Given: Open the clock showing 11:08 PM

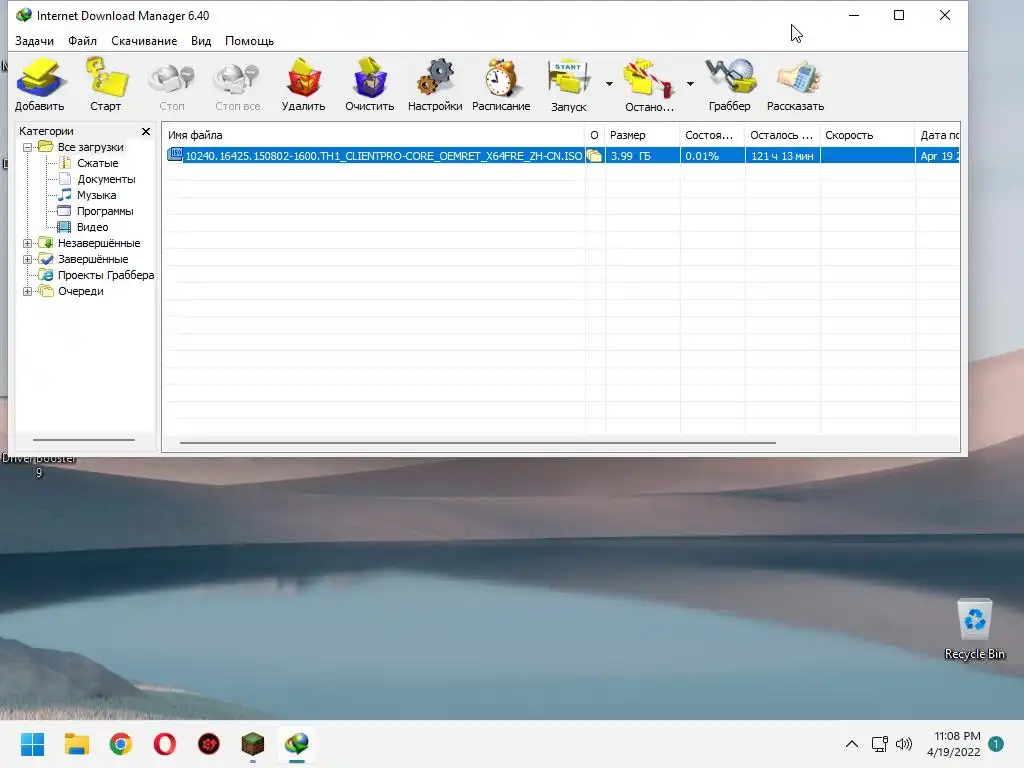Looking at the screenshot, I should pos(953,744).
